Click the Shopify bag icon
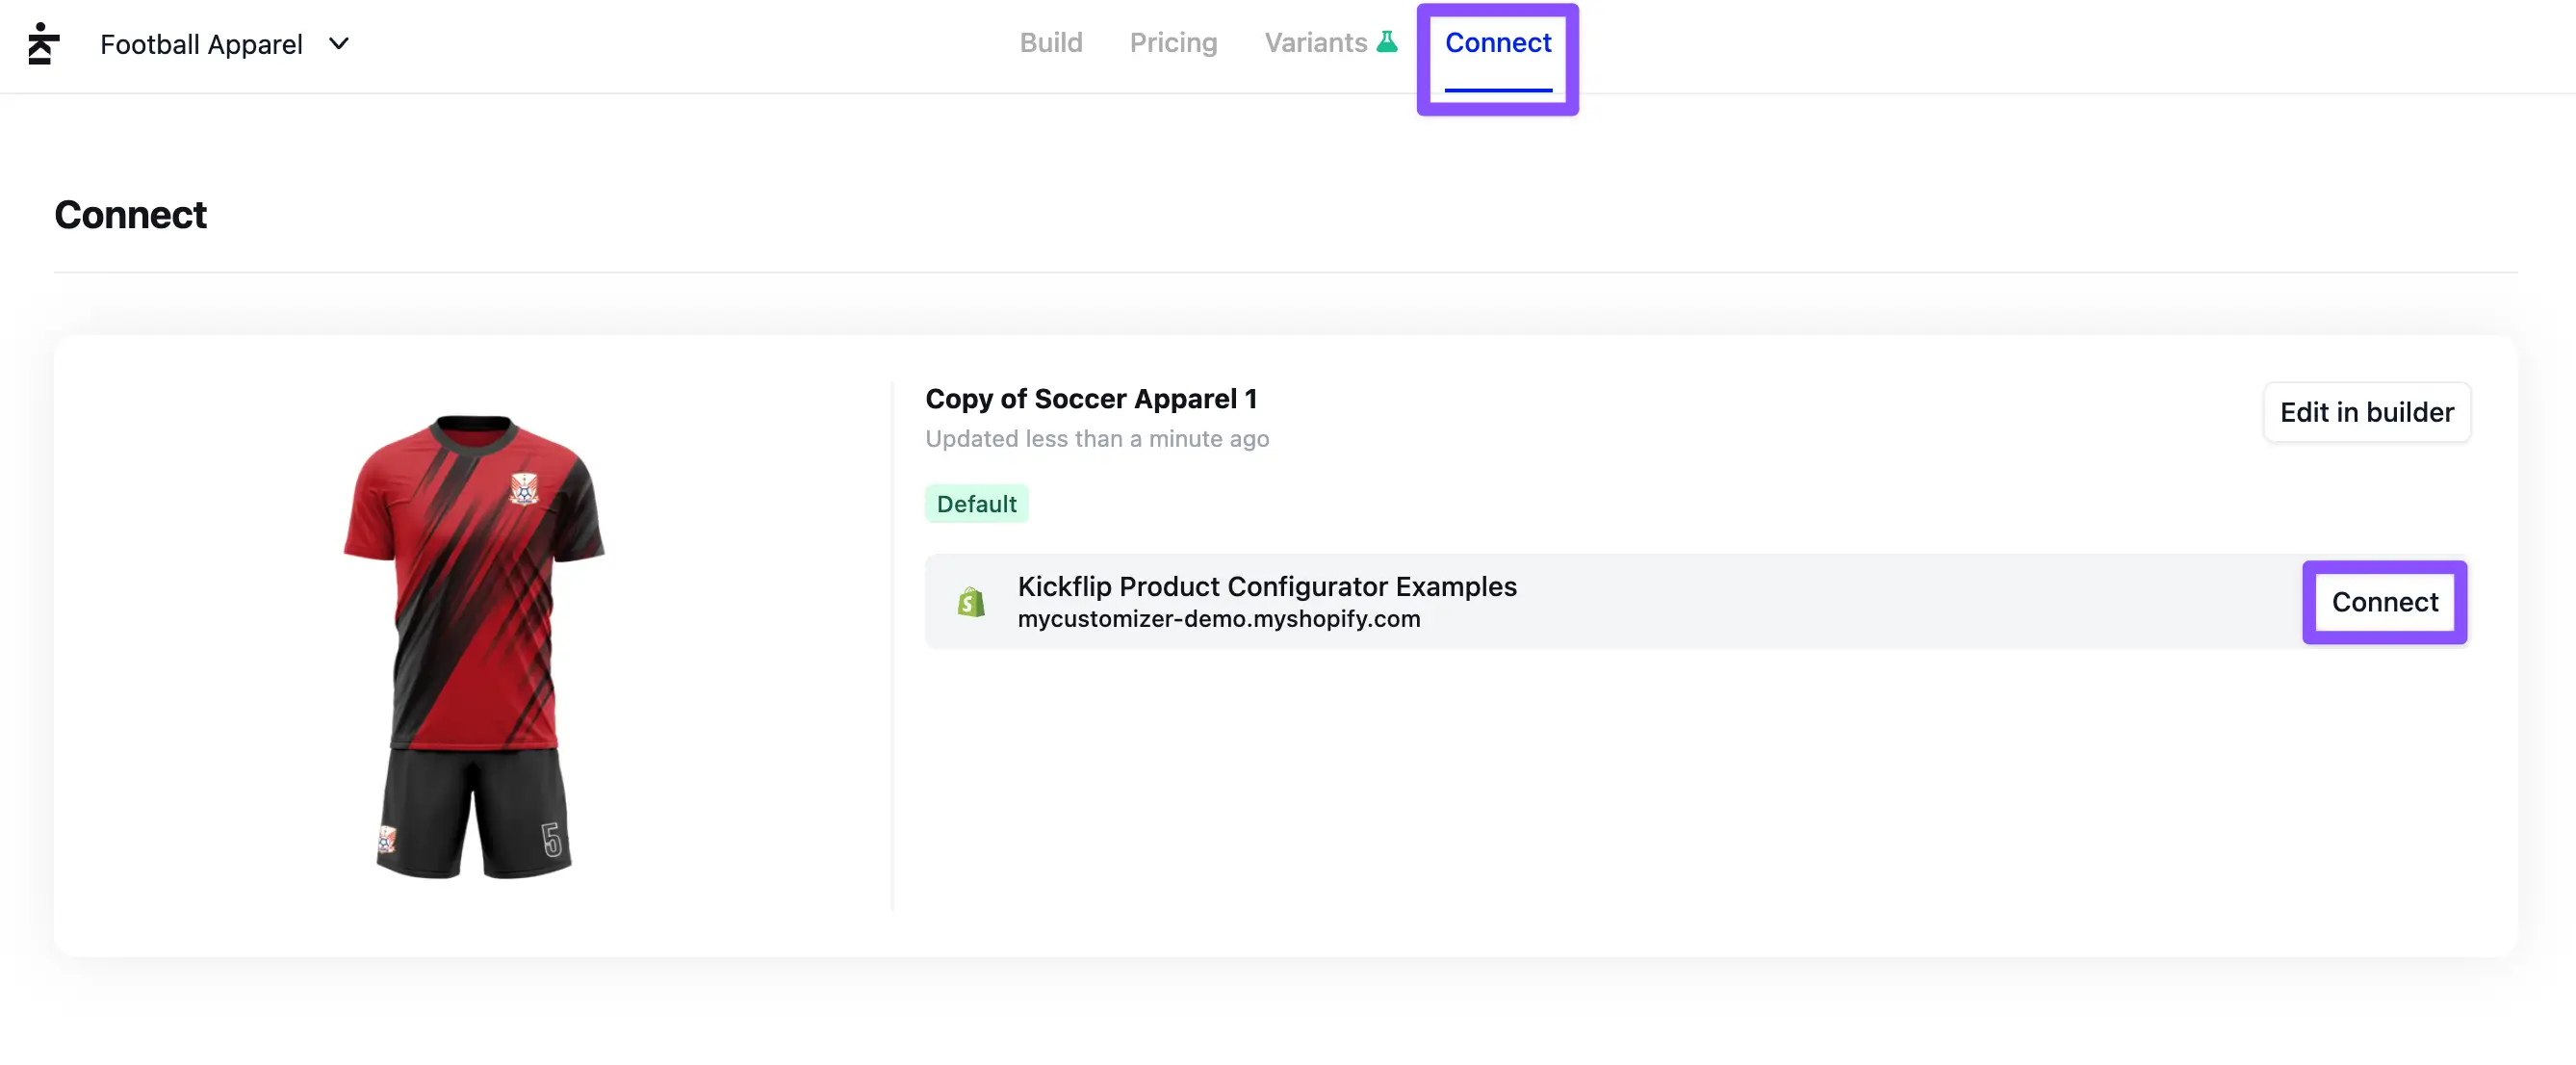 970,602
